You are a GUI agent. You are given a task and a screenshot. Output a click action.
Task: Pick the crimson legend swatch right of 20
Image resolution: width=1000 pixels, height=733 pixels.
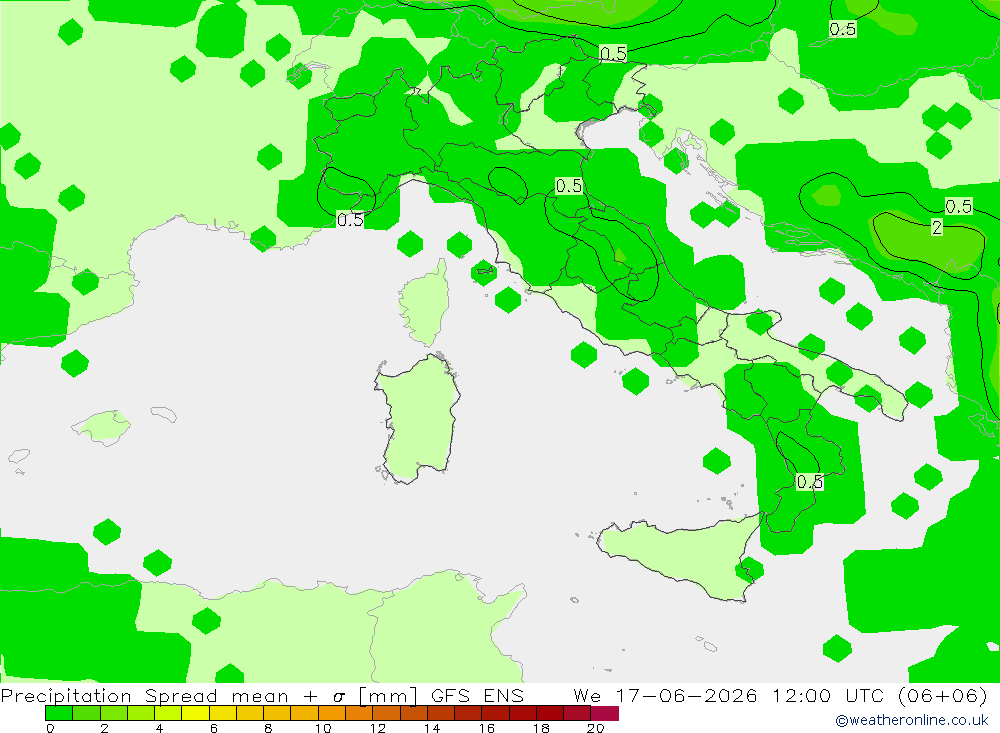[x=605, y=713]
